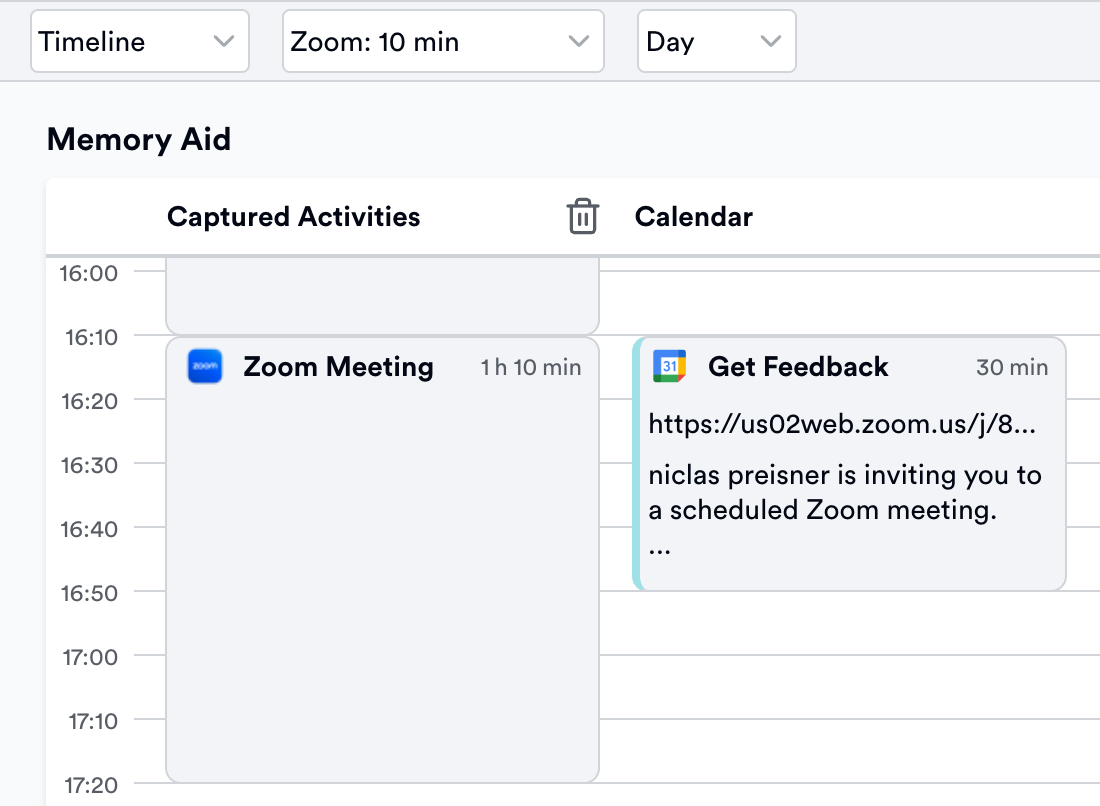Click the Calendar column header
Viewport: 1100px width, 806px height.
point(693,216)
